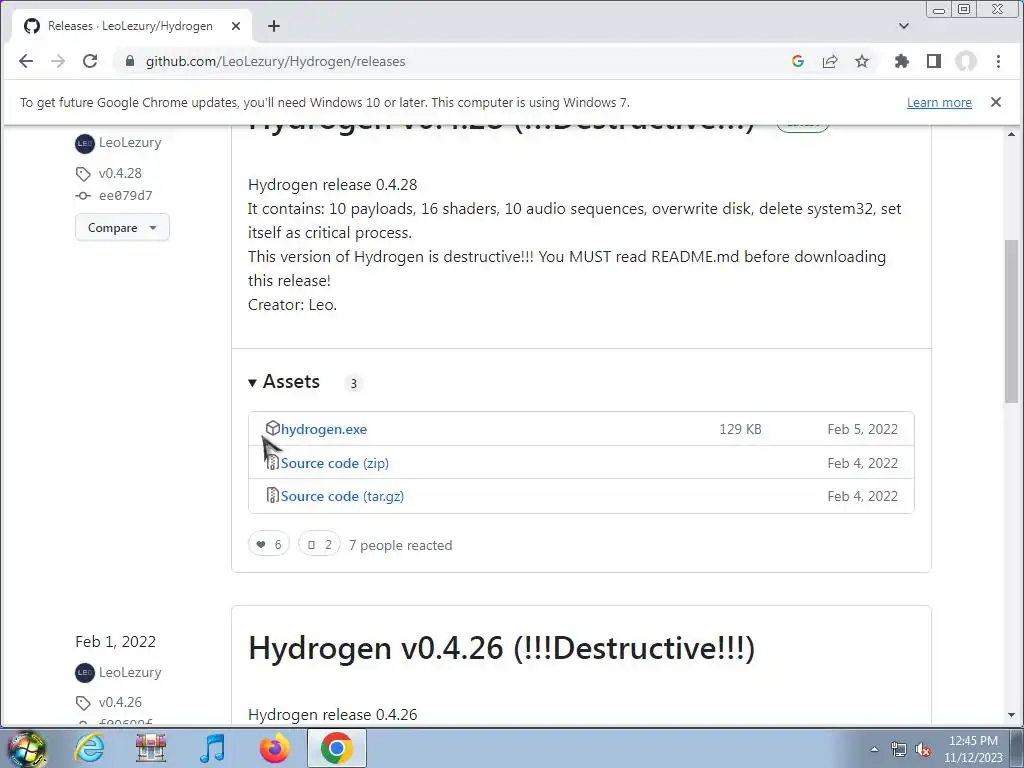Click the network tray icon
The image size is (1024, 768).
click(899, 750)
